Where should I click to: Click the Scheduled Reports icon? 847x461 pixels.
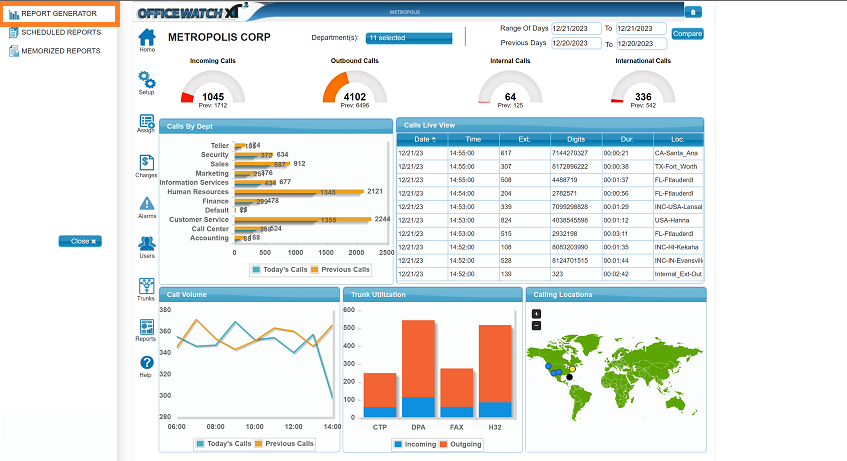point(14,32)
